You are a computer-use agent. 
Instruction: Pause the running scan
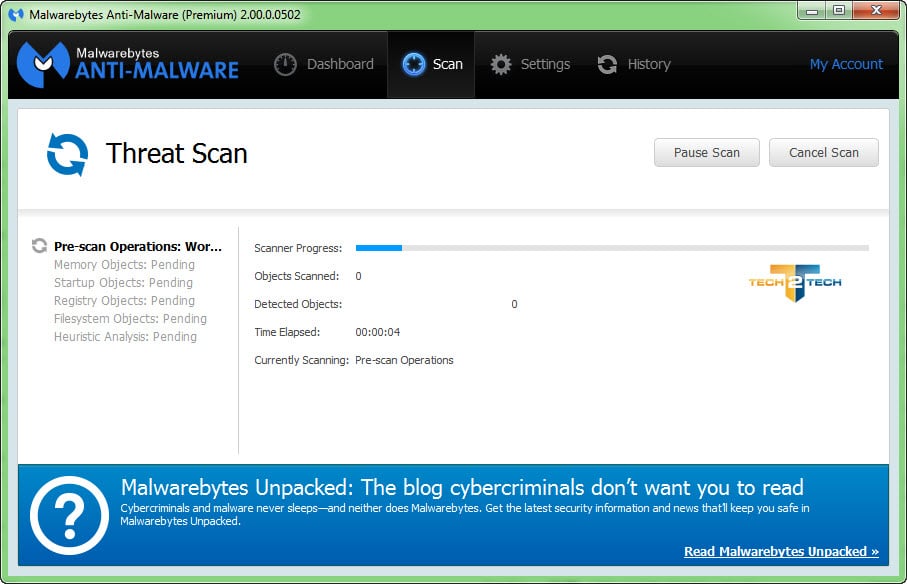coord(706,153)
